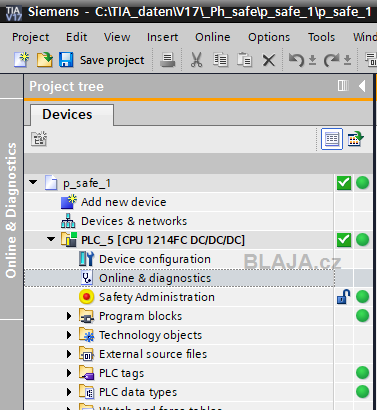Click the PLC_5 device icon
The height and width of the screenshot is (410, 377).
point(69,240)
